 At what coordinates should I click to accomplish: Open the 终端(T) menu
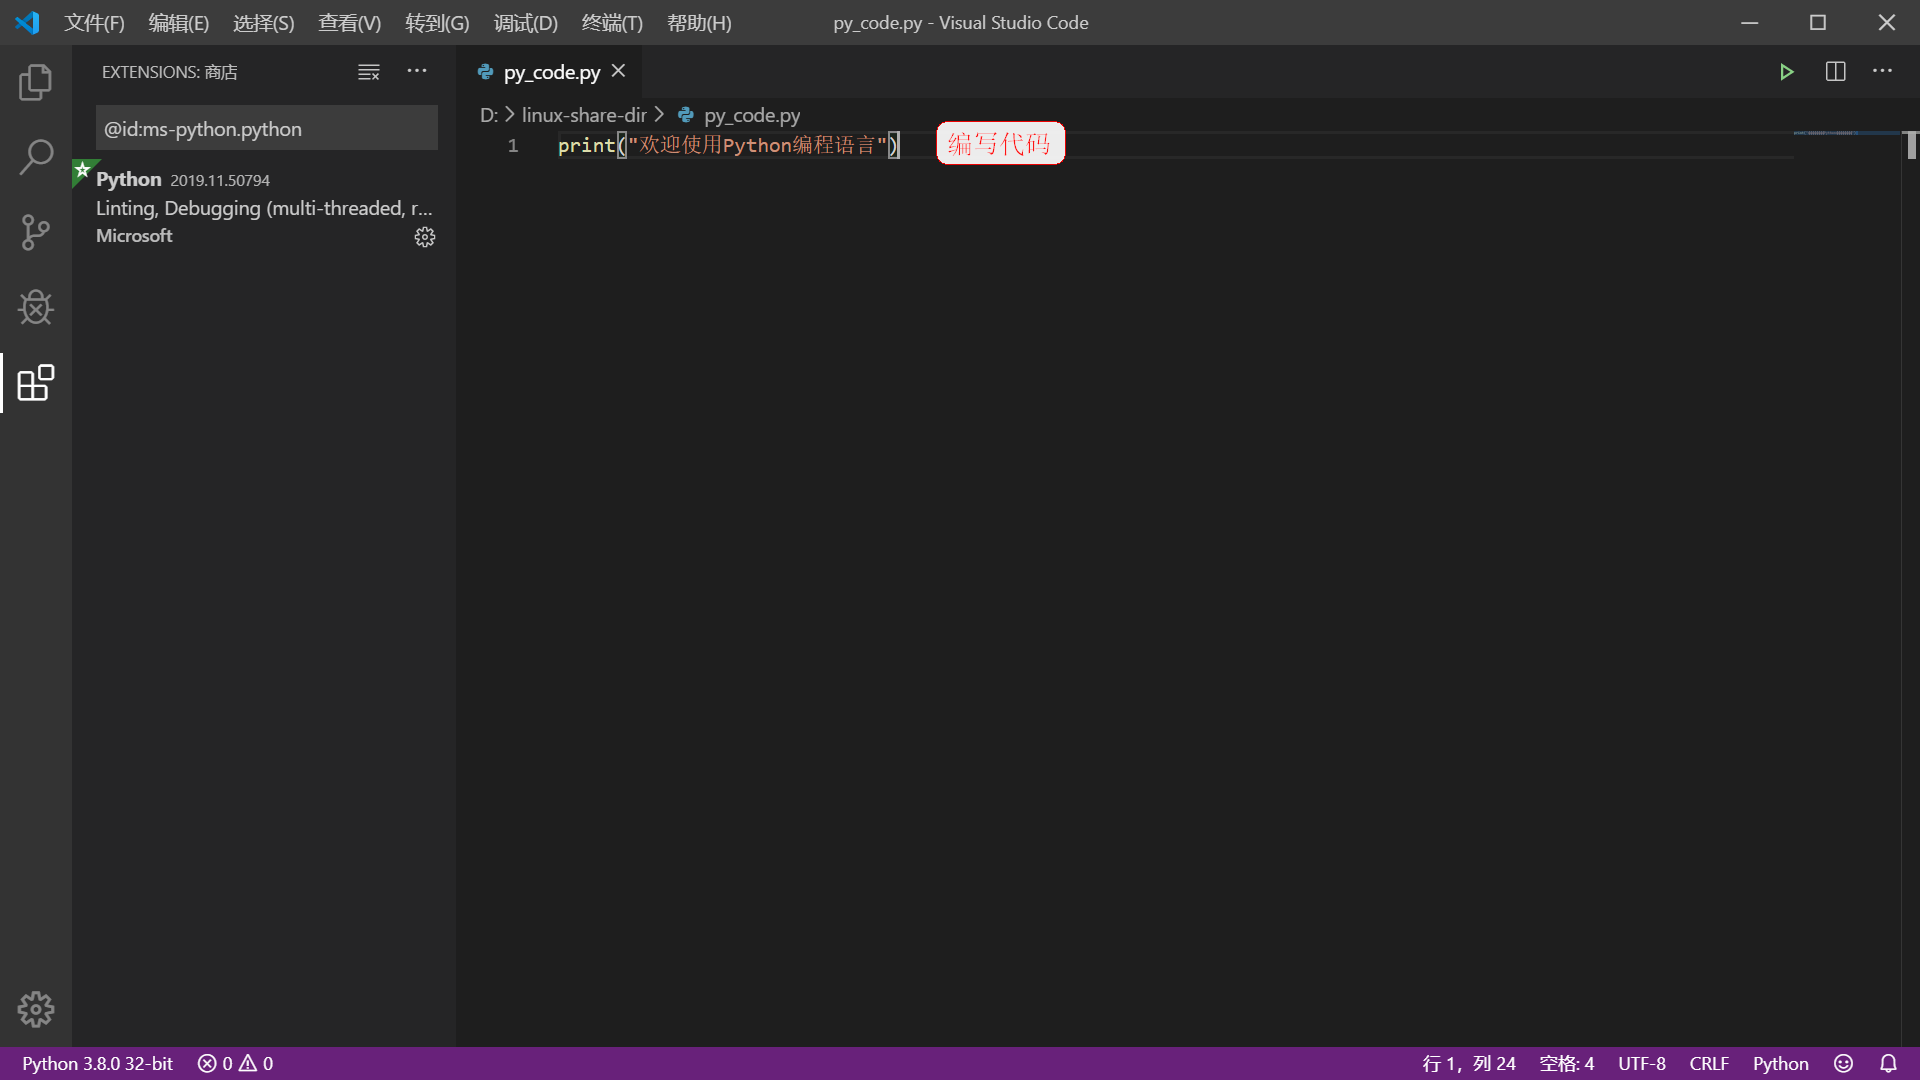612,22
